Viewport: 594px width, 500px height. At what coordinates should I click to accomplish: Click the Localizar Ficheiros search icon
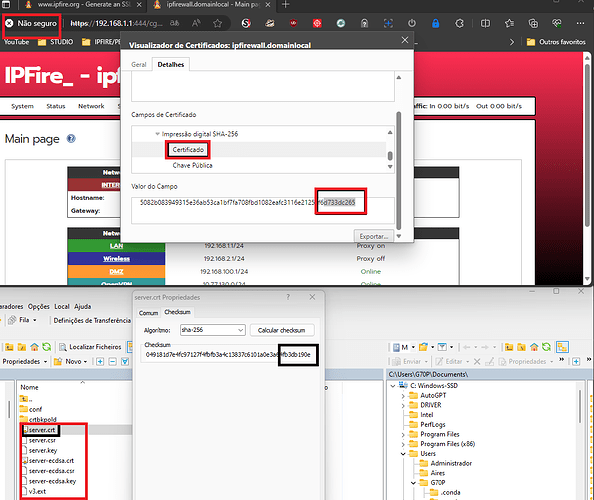pyautogui.click(x=63, y=347)
